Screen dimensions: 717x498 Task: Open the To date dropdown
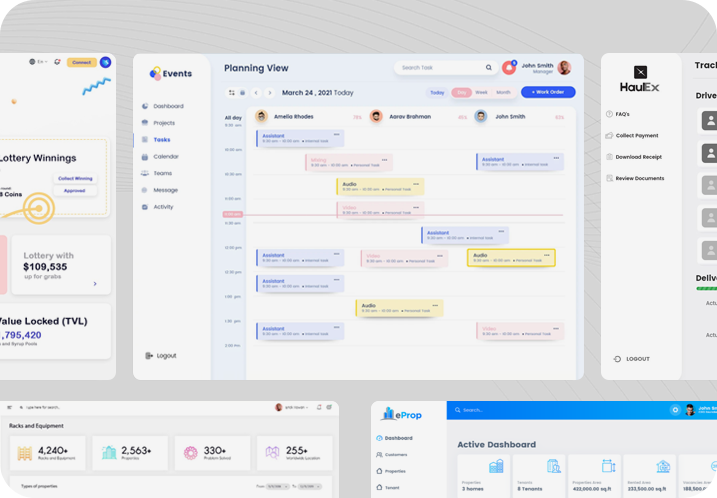point(310,487)
